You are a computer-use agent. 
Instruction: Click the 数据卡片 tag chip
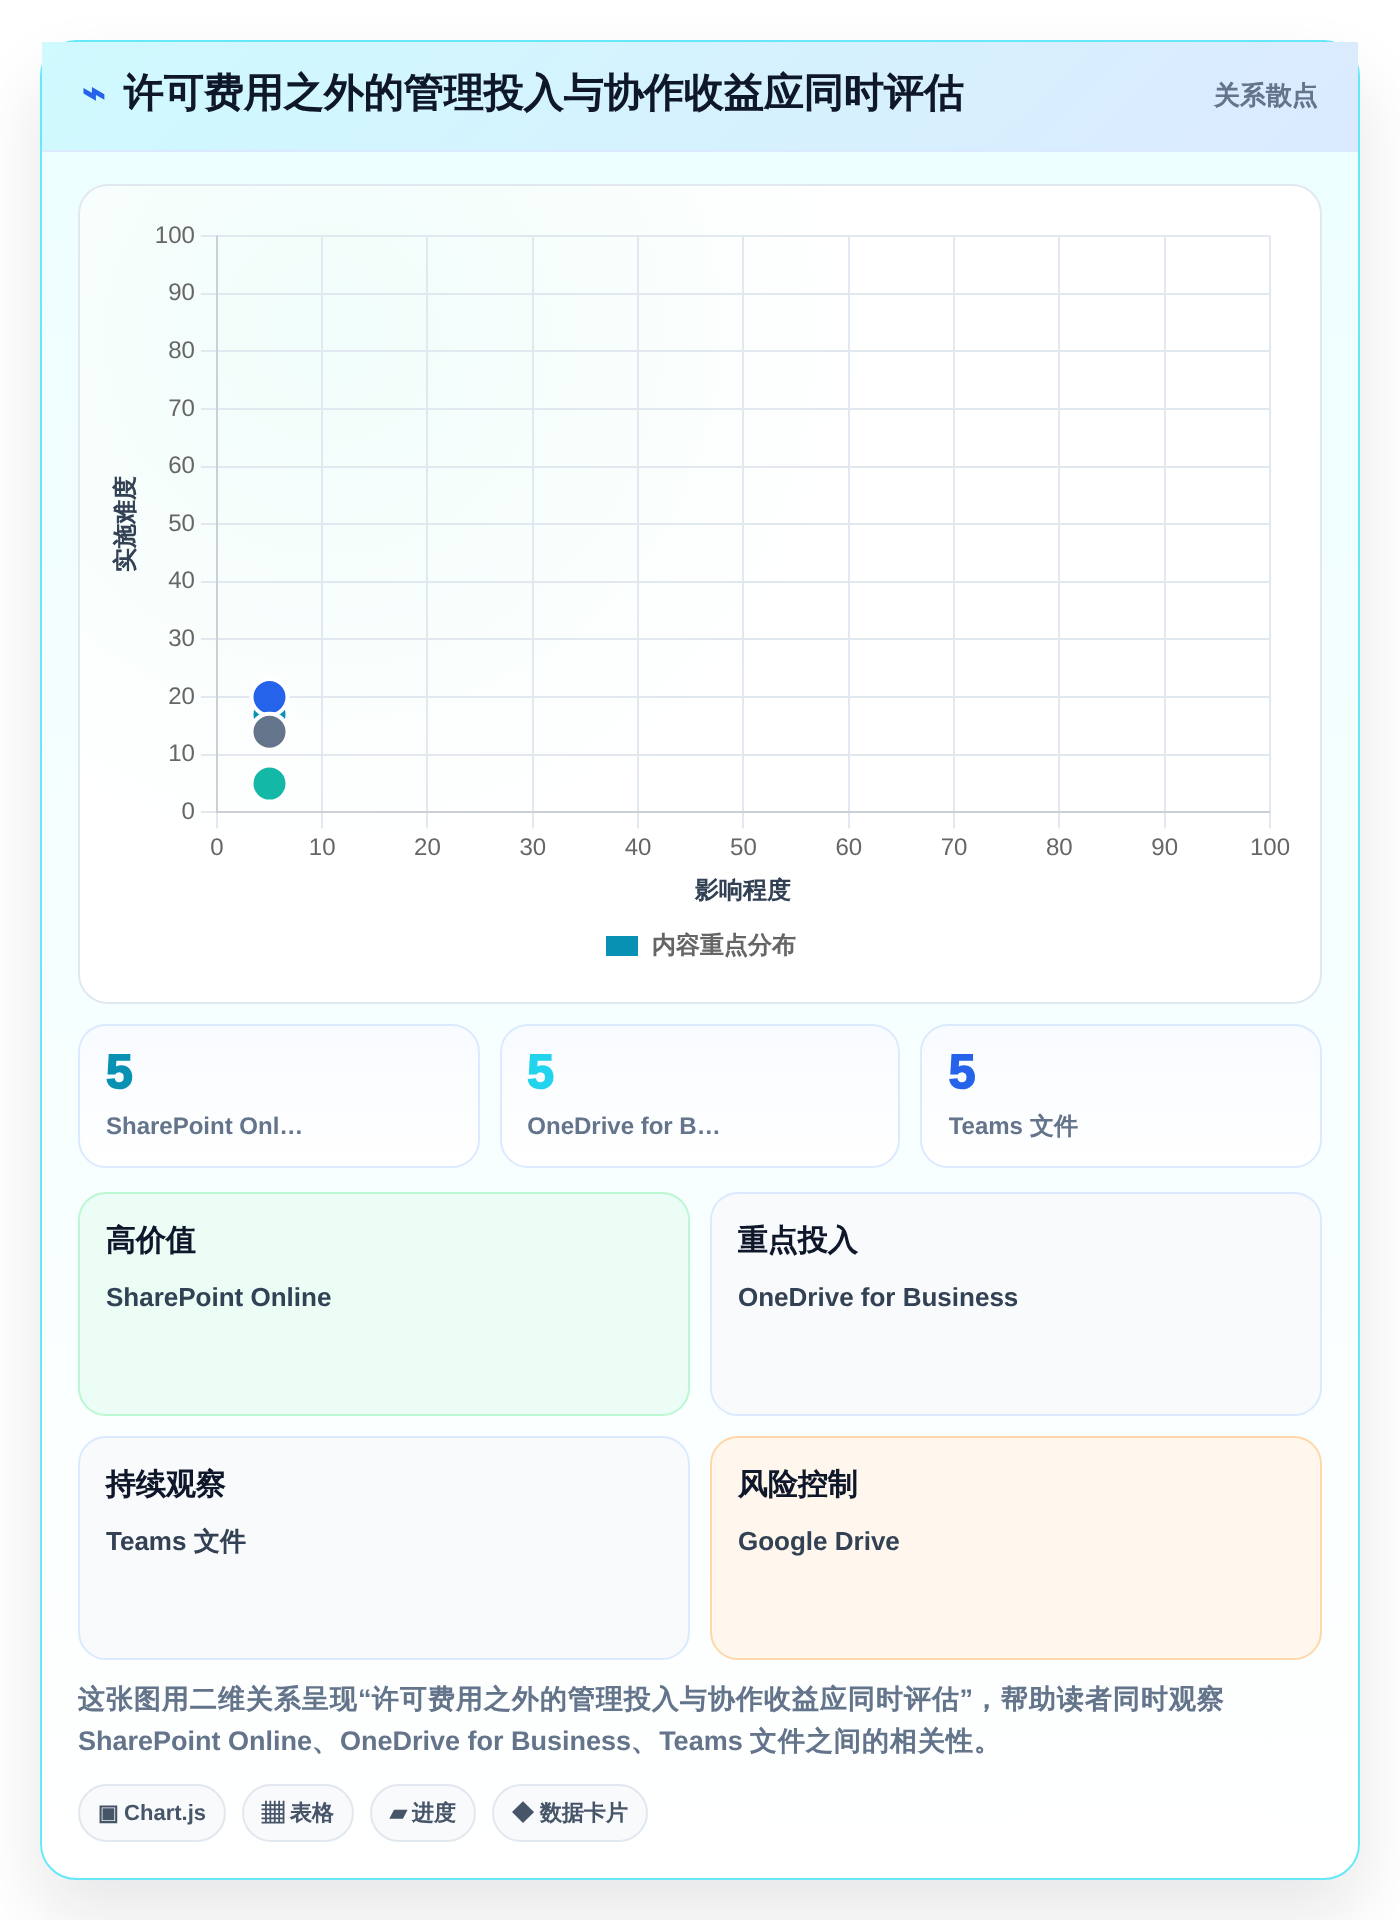click(x=570, y=1813)
